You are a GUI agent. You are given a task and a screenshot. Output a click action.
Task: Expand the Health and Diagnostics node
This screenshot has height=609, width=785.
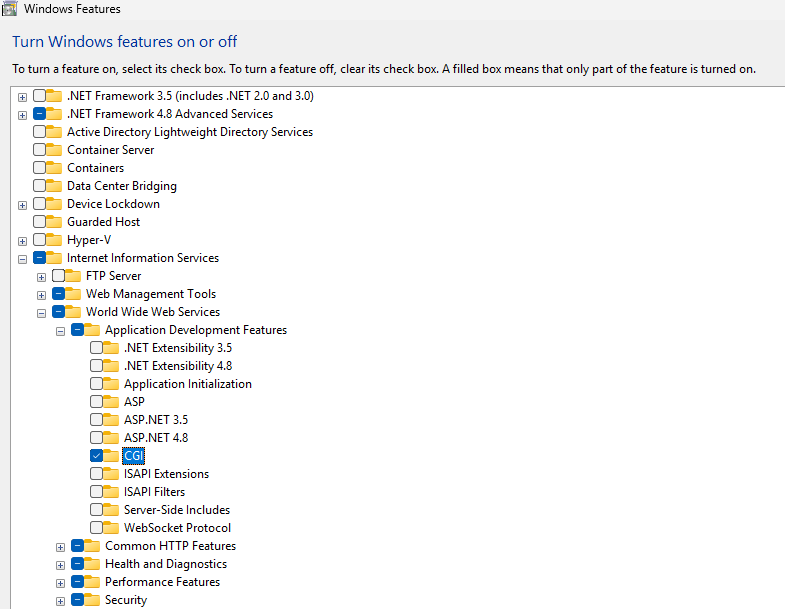[x=61, y=565]
